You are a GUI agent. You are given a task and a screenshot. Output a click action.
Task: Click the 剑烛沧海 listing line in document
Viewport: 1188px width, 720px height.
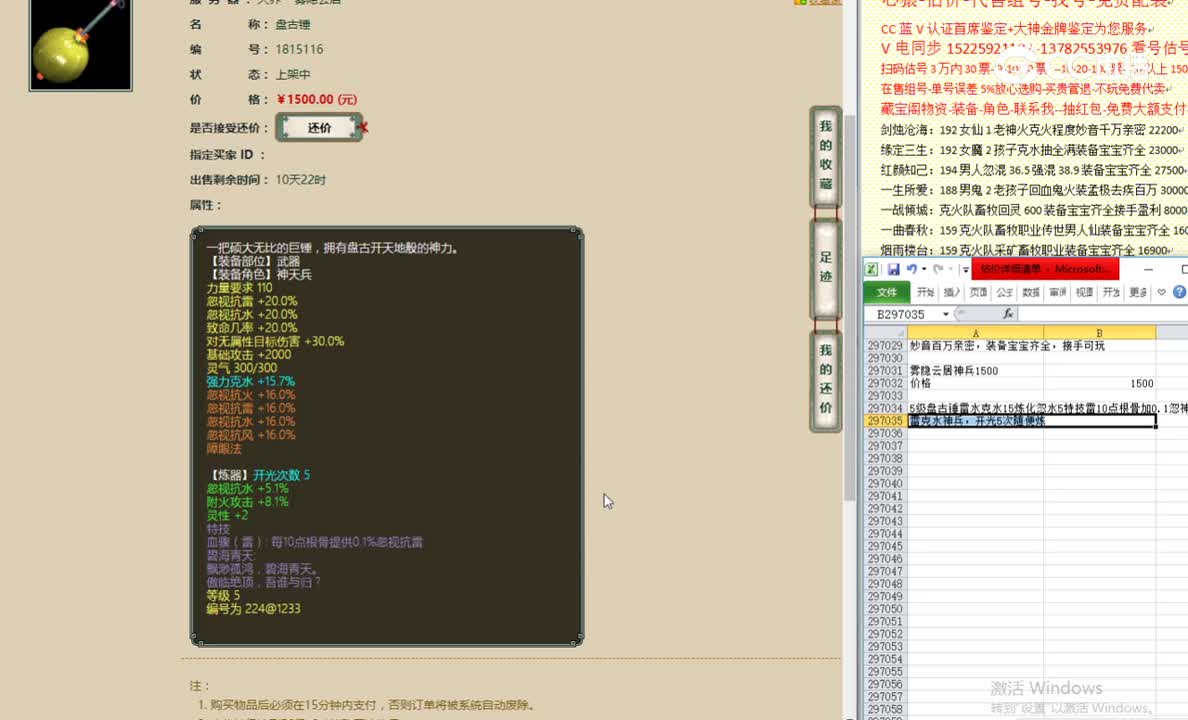[1033, 130]
